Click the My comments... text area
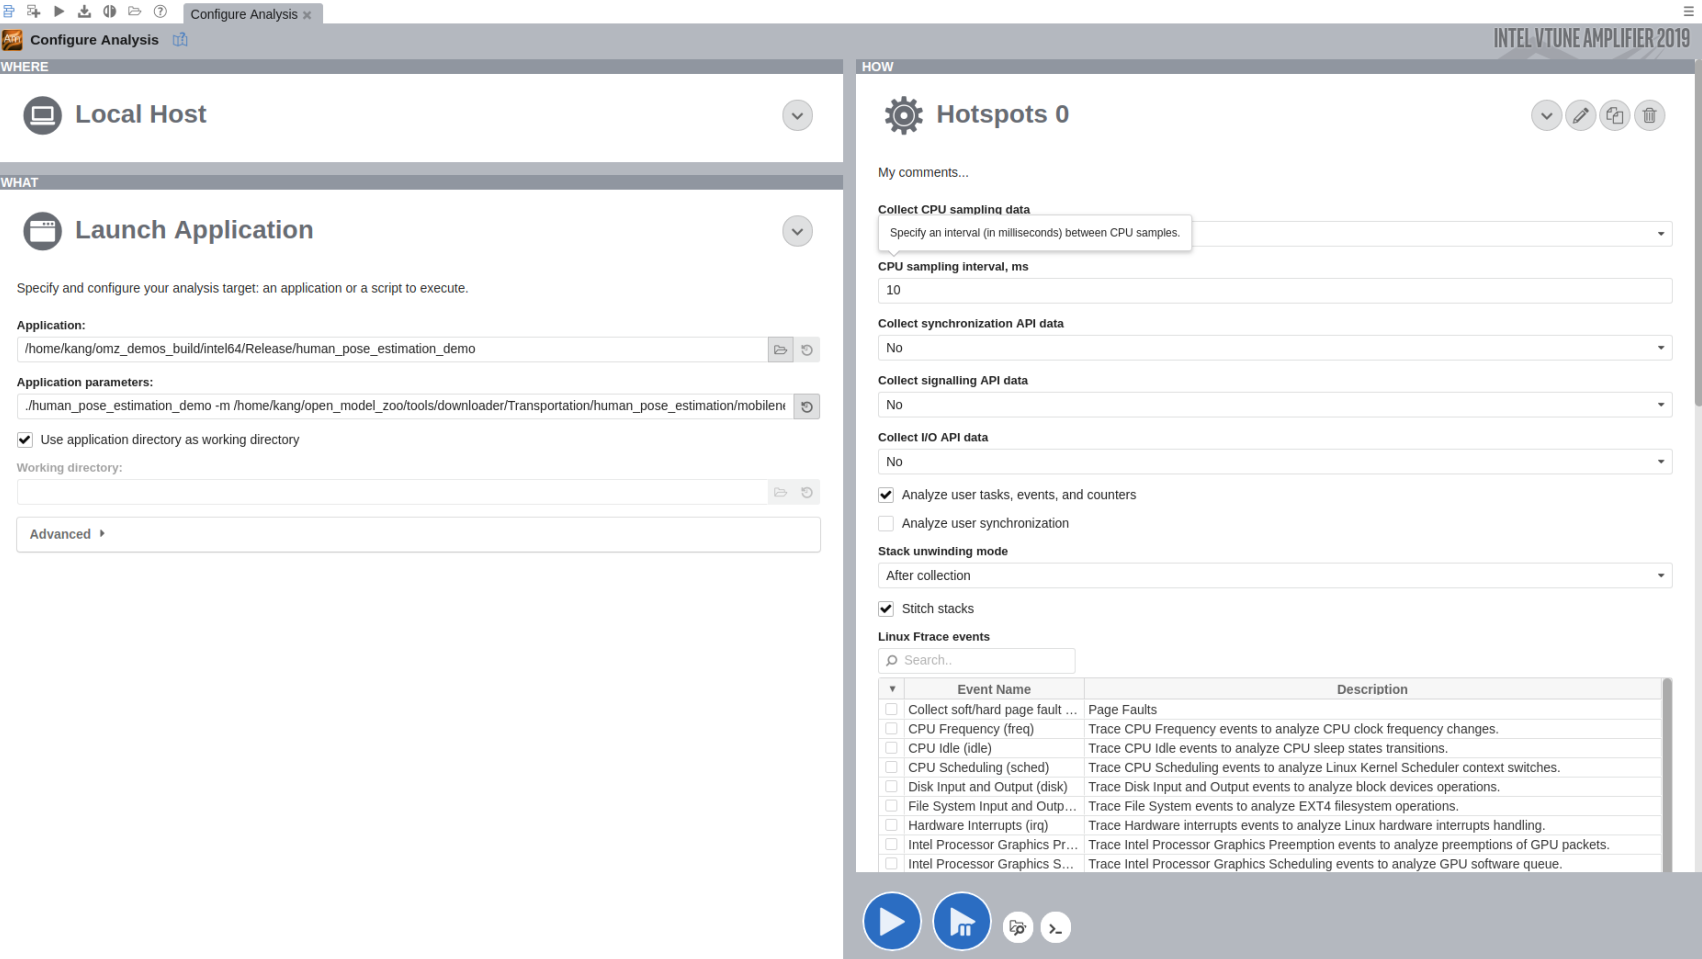Screen dimensions: 1702x959 pyautogui.click(x=923, y=172)
